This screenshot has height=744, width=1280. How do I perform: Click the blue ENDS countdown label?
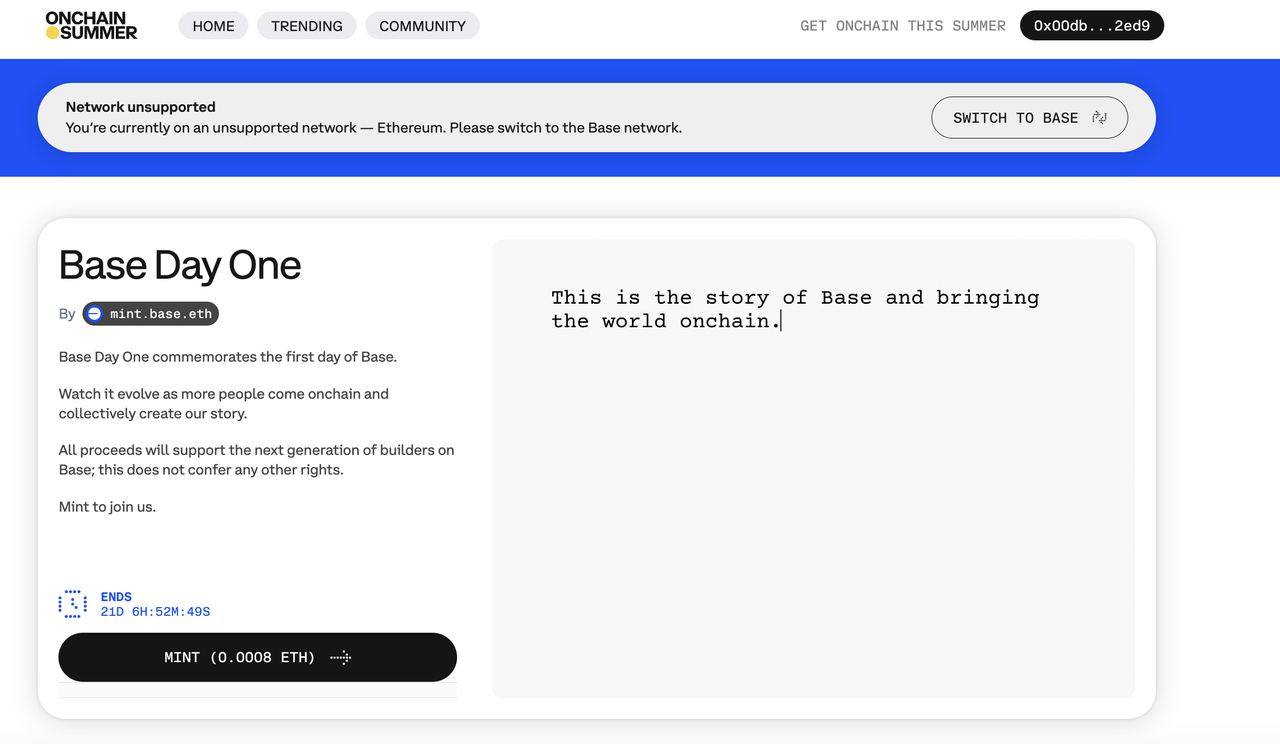pyautogui.click(x=116, y=596)
